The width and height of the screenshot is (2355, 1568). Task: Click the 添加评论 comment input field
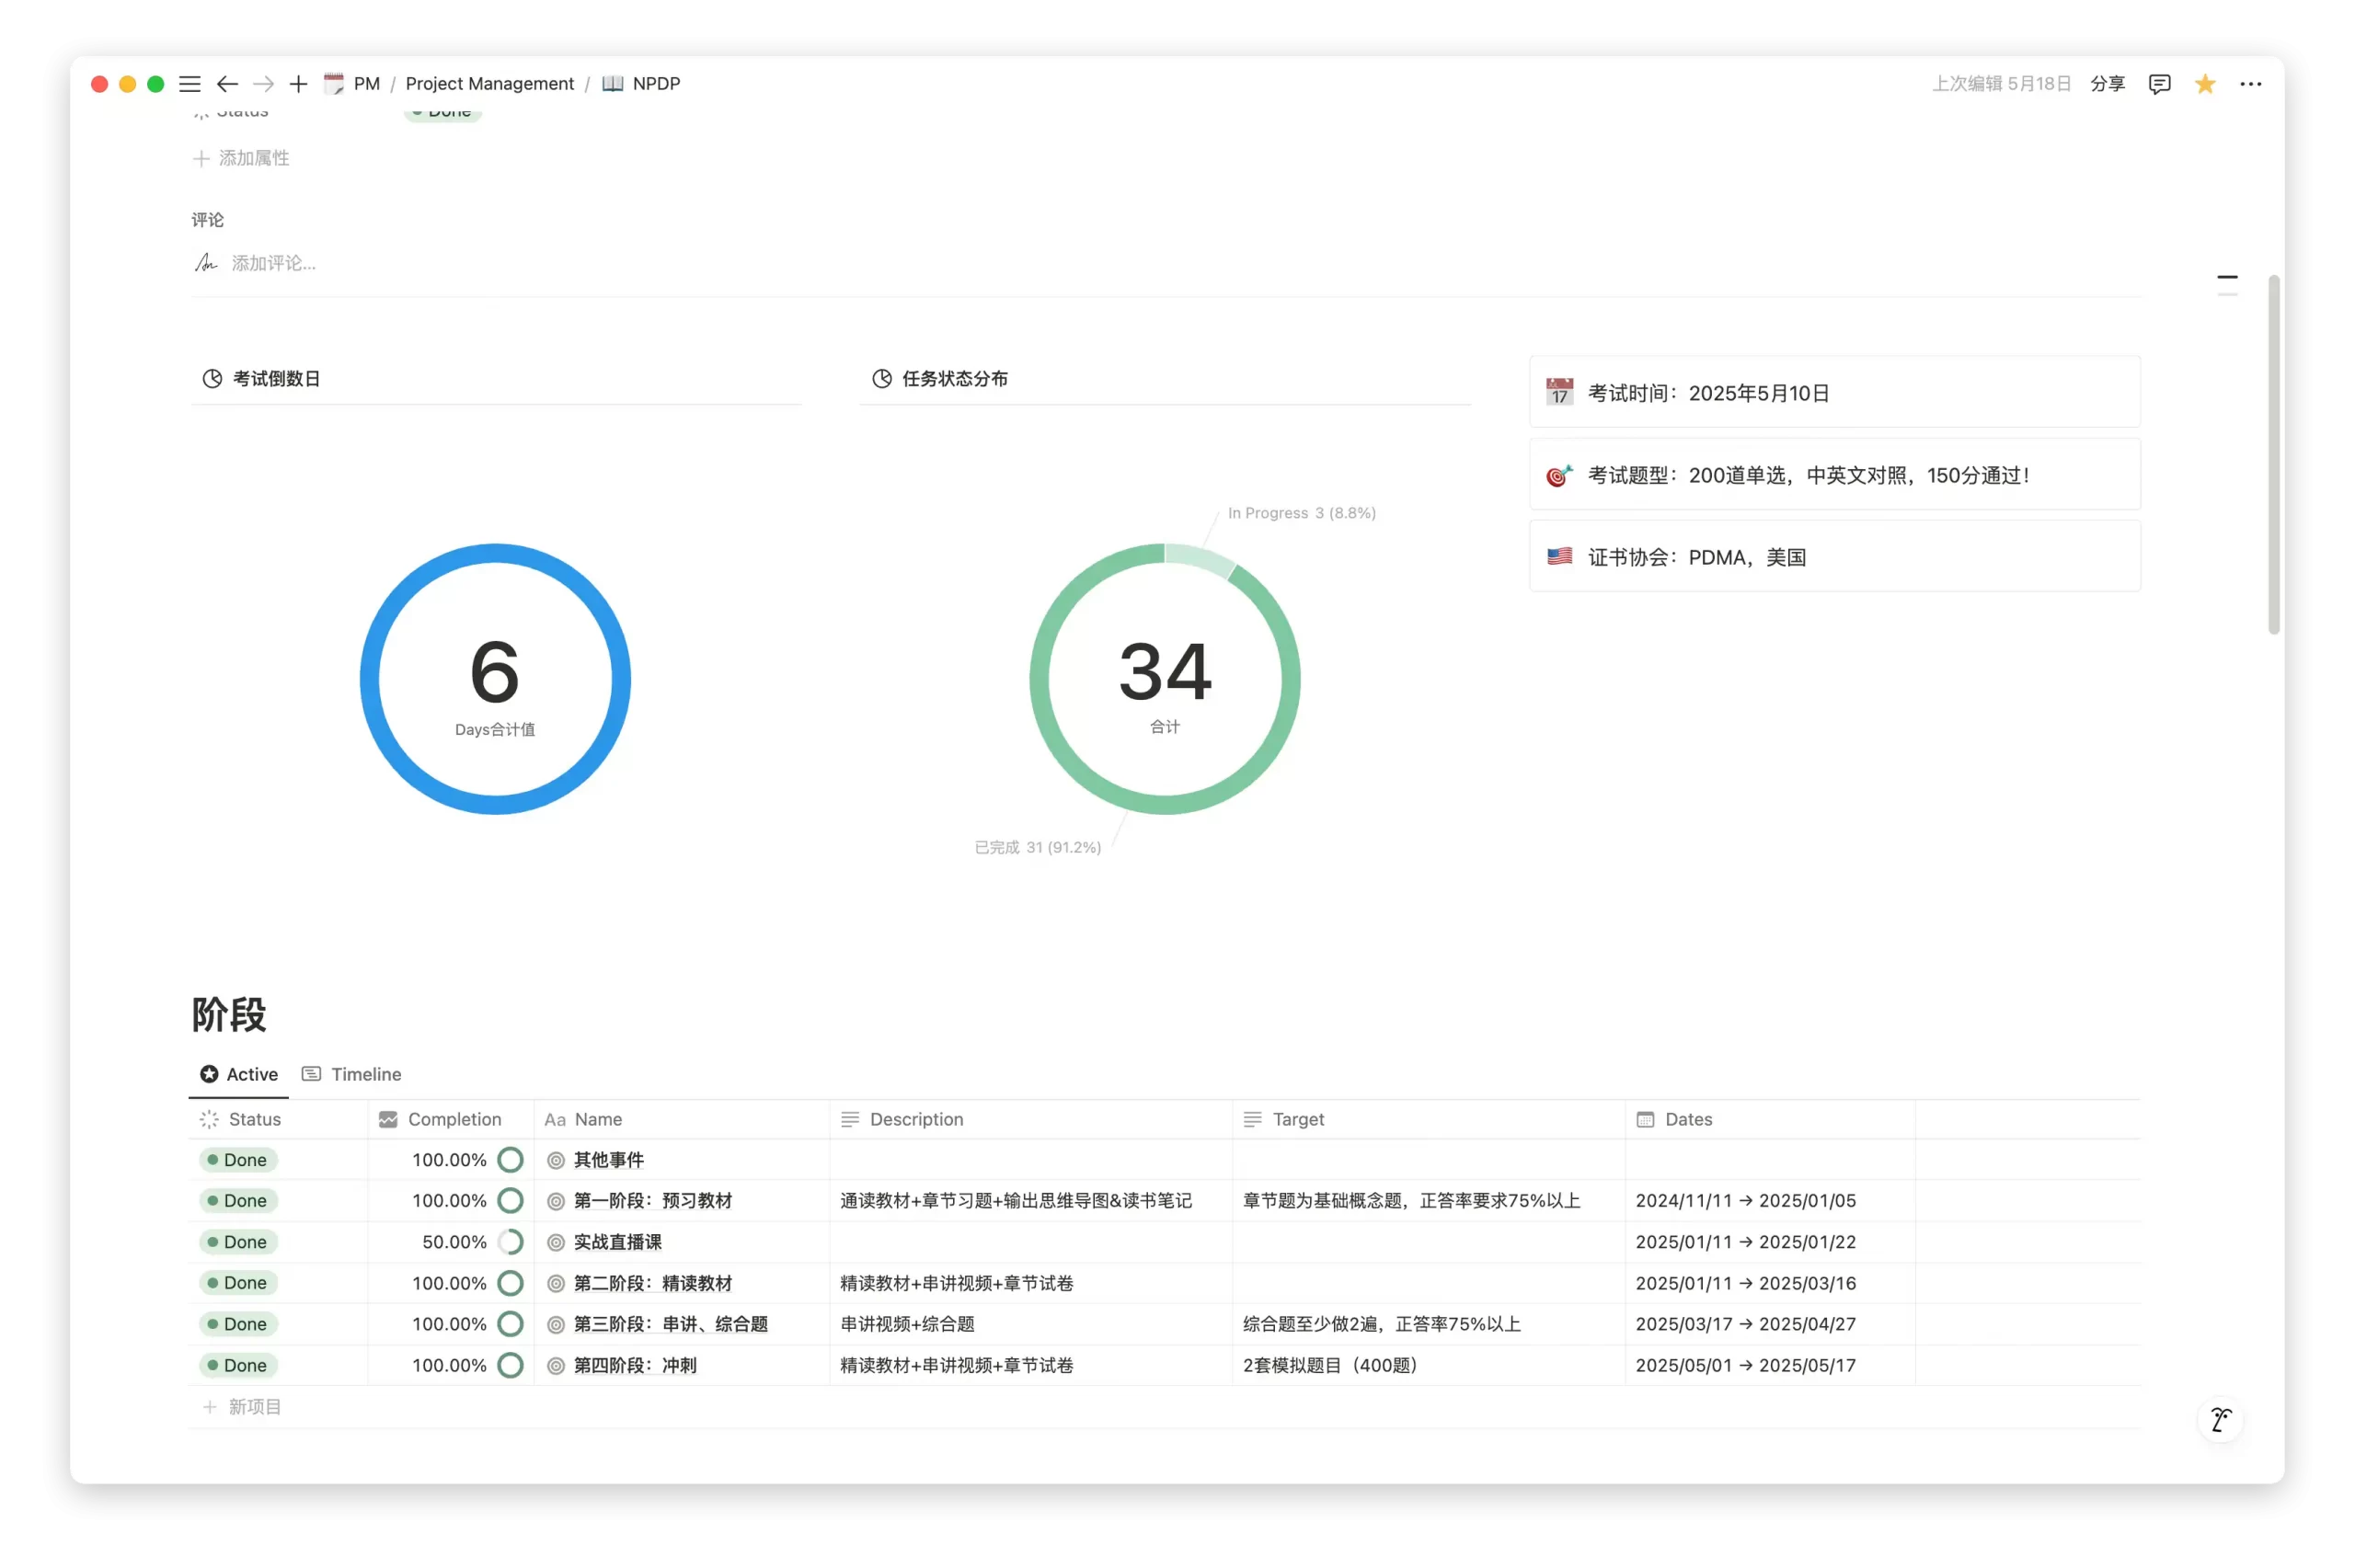click(x=273, y=263)
